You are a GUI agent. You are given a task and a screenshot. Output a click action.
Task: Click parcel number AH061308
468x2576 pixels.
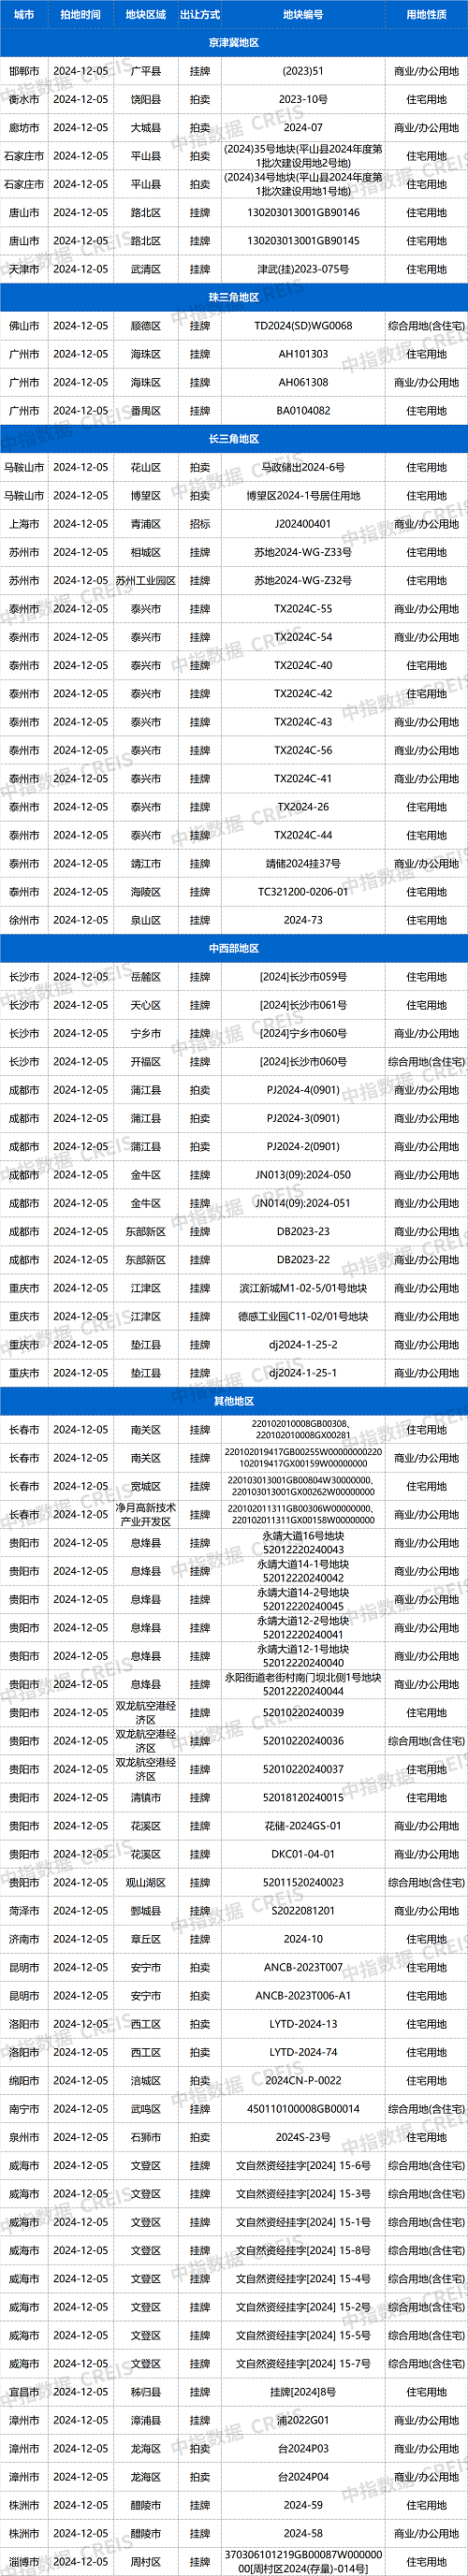[303, 382]
